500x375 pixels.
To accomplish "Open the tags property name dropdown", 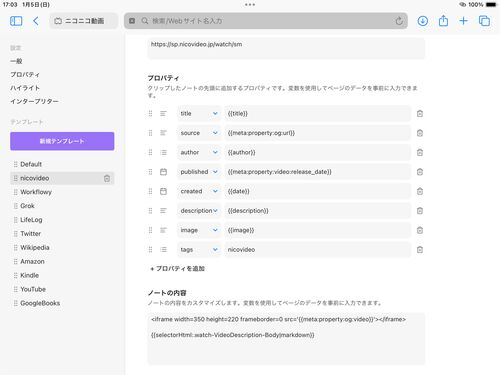I will click(199, 250).
